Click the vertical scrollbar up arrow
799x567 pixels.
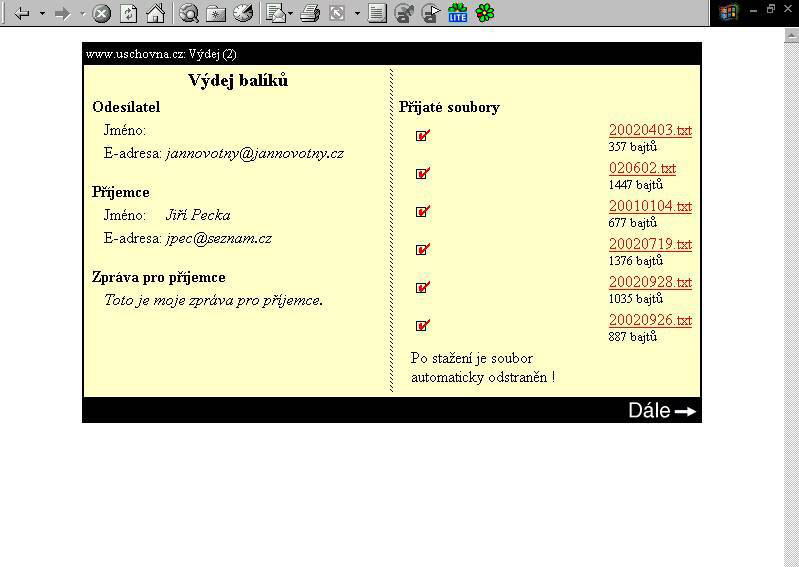[792, 35]
